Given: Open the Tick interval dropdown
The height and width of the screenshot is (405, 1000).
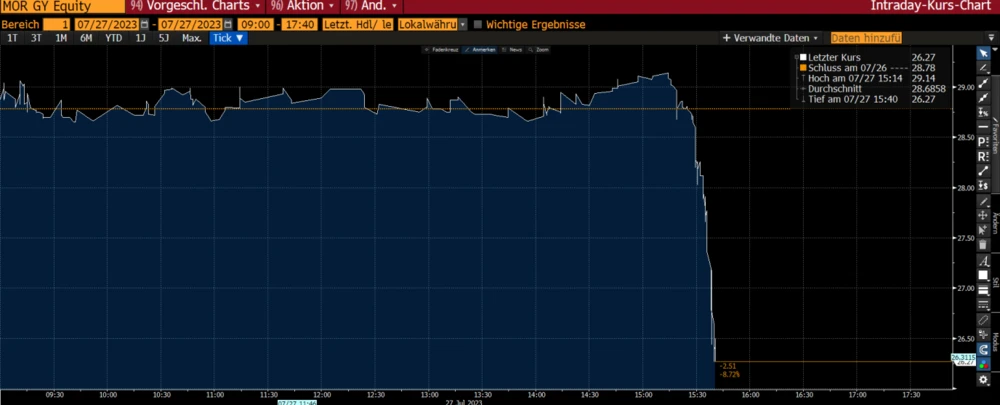Looking at the screenshot, I should pyautogui.click(x=228, y=38).
